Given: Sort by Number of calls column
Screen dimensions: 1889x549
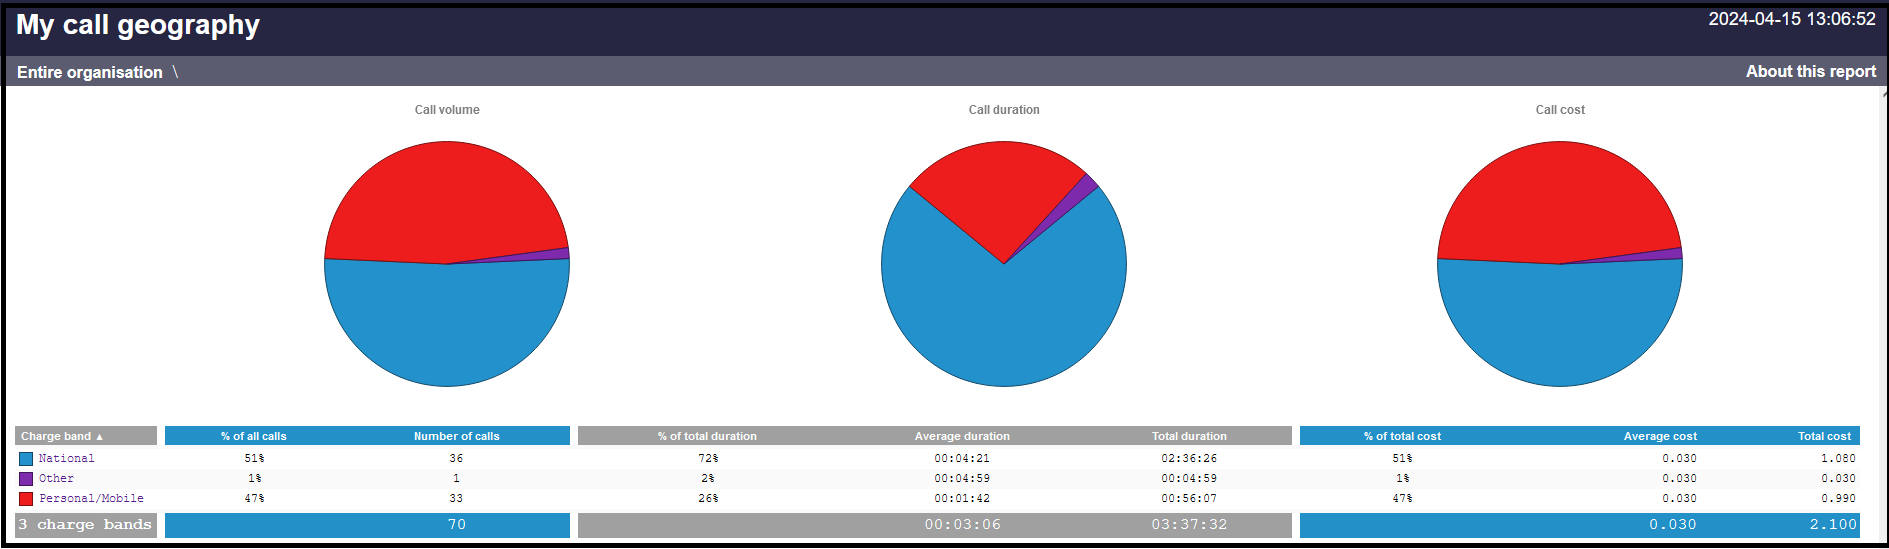Looking at the screenshot, I should pyautogui.click(x=456, y=436).
